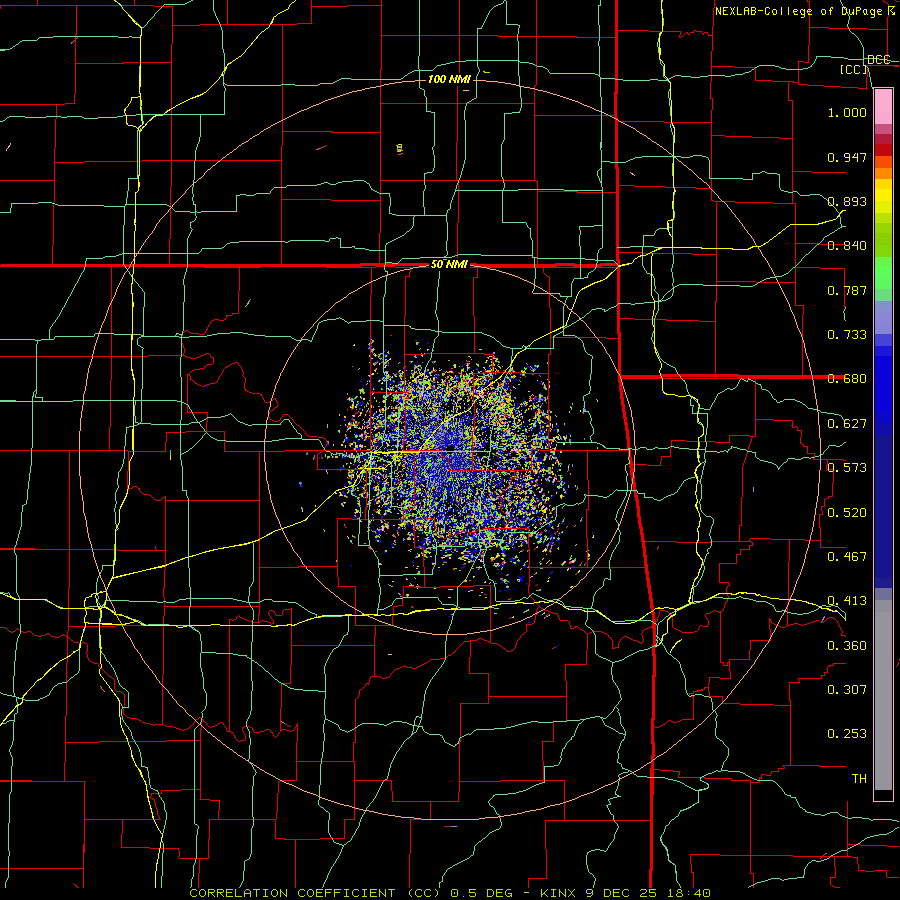The width and height of the screenshot is (900, 900).
Task: Click the 0.893 legend value
Action: click(847, 201)
